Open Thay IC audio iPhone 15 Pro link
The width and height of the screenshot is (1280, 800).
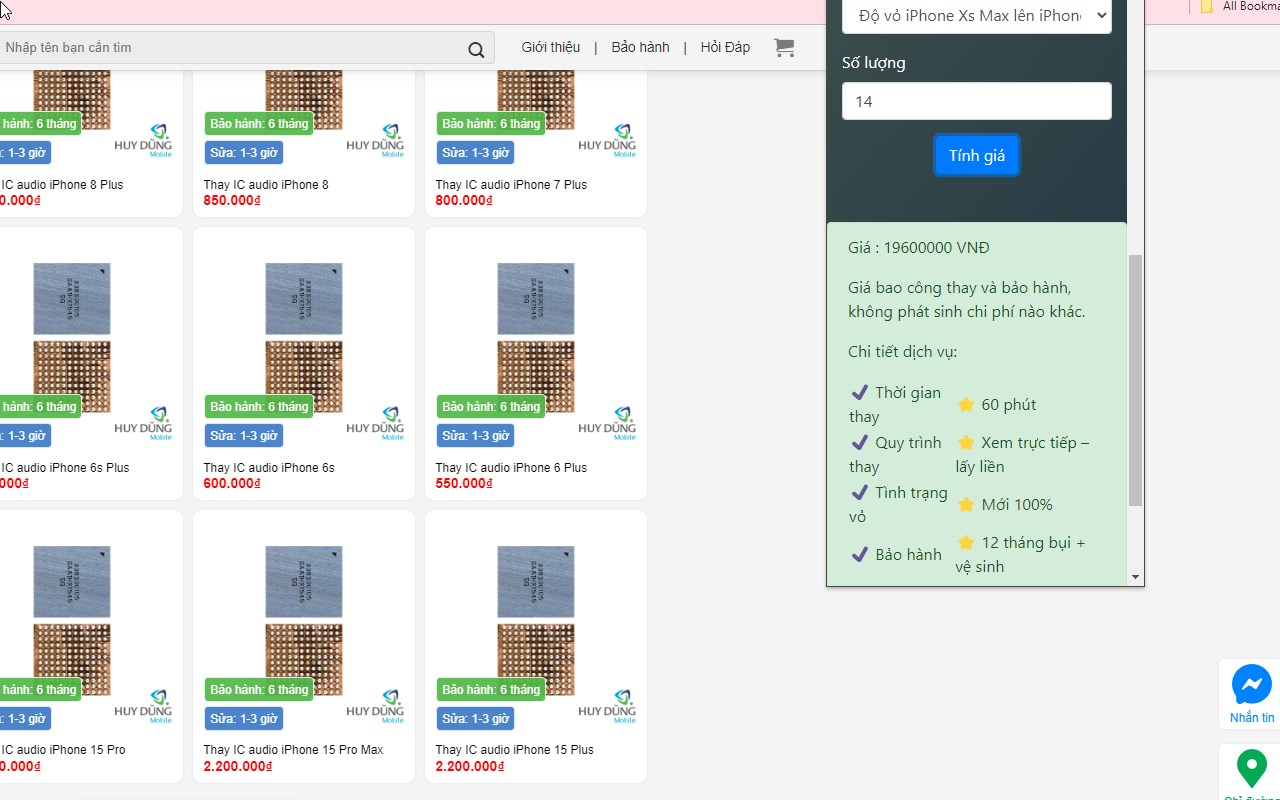pos(63,749)
